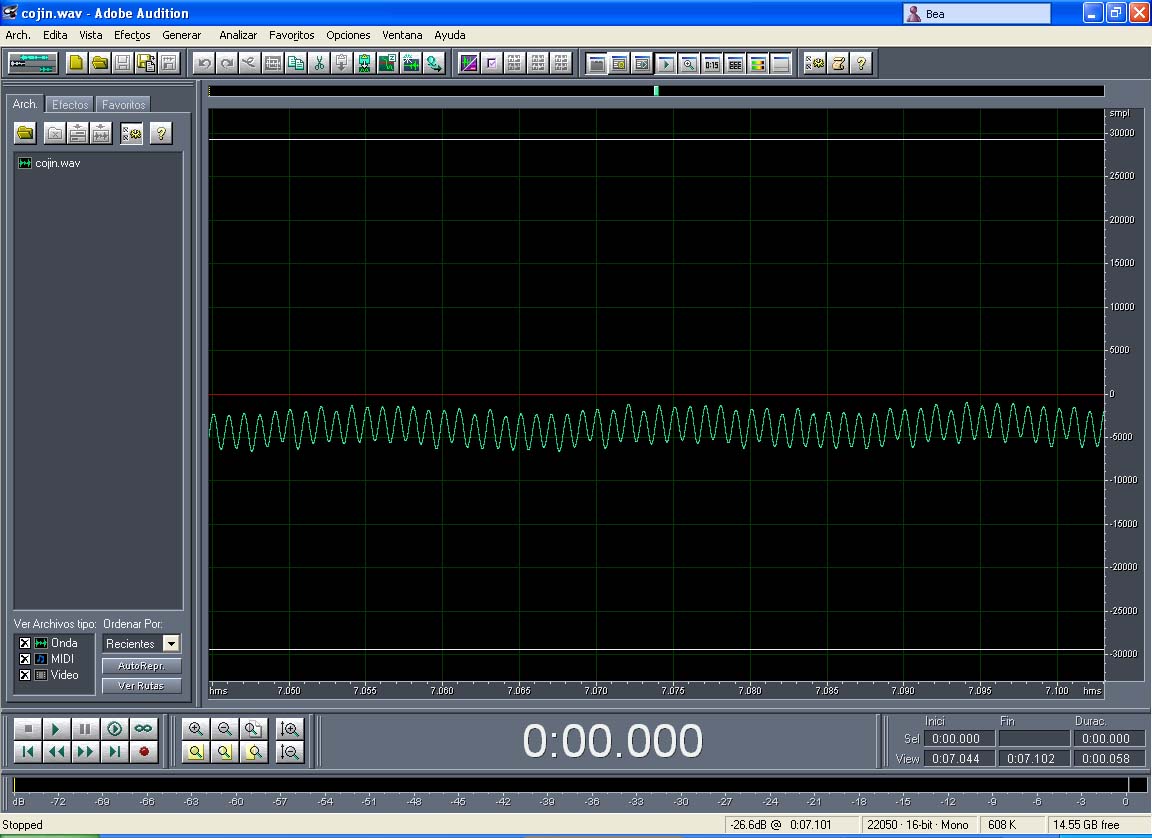Screen dimensions: 1152x838
Task: Click the advanced options gear icon in the Arch. panel
Action: pyautogui.click(x=132, y=133)
